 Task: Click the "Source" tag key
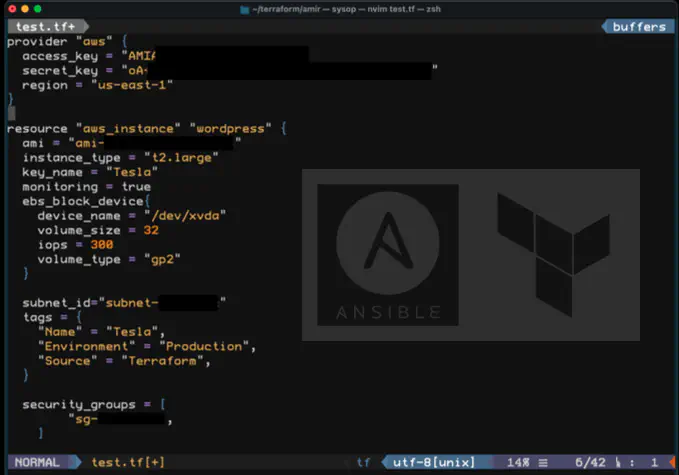(x=68, y=361)
